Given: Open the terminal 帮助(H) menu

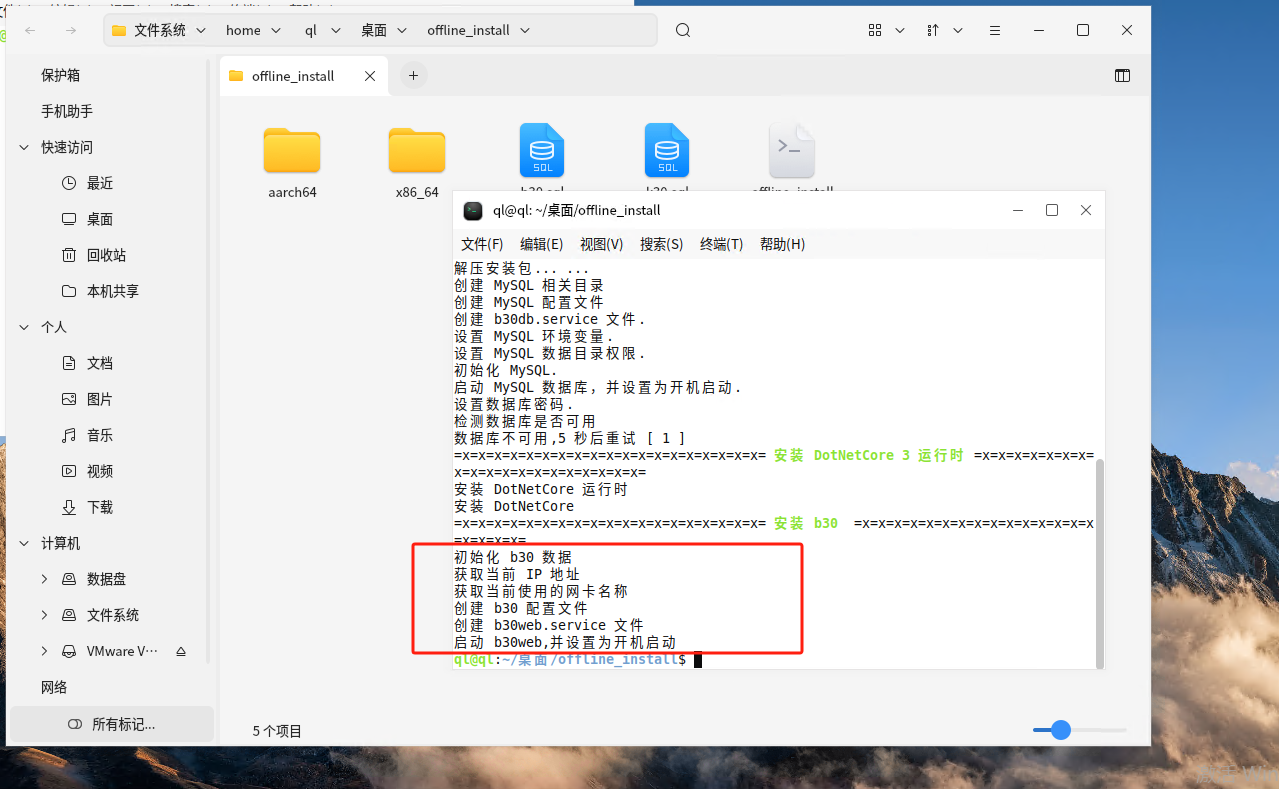Looking at the screenshot, I should [782, 244].
